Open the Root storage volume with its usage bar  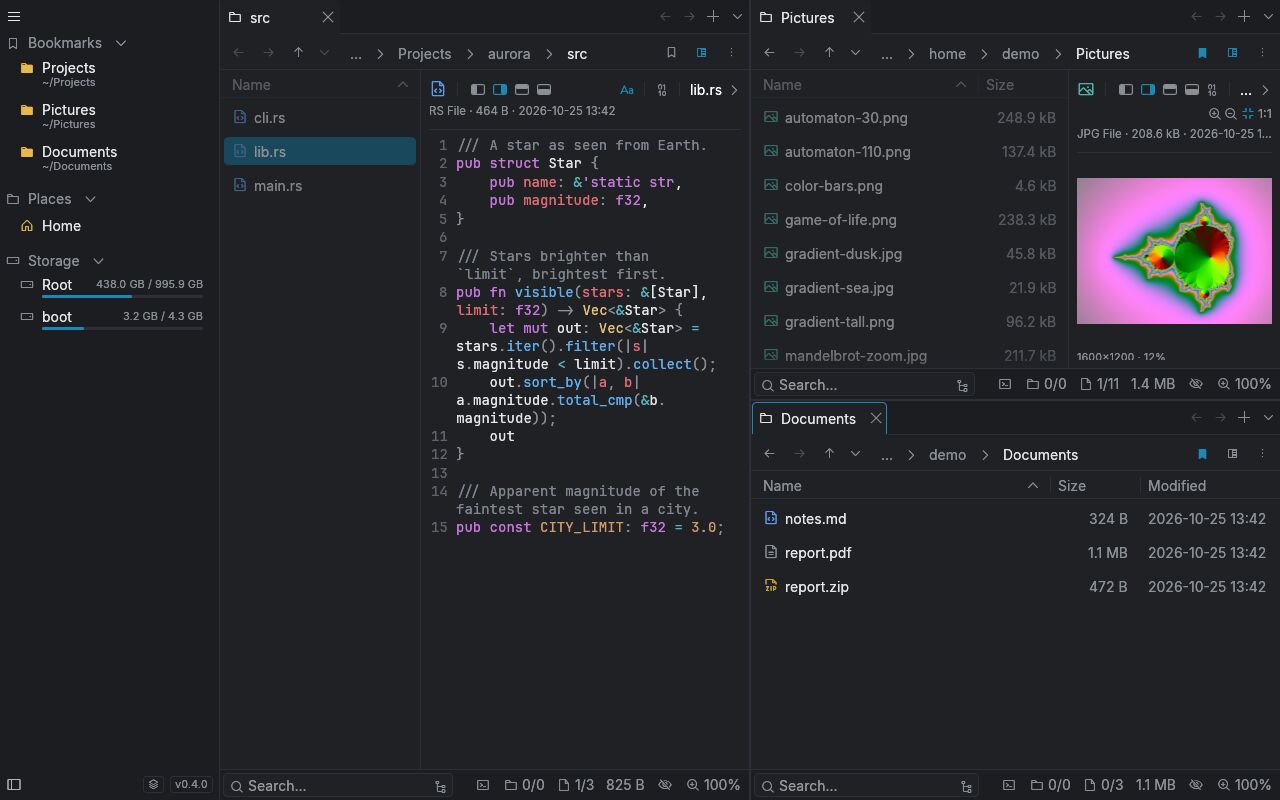110,287
